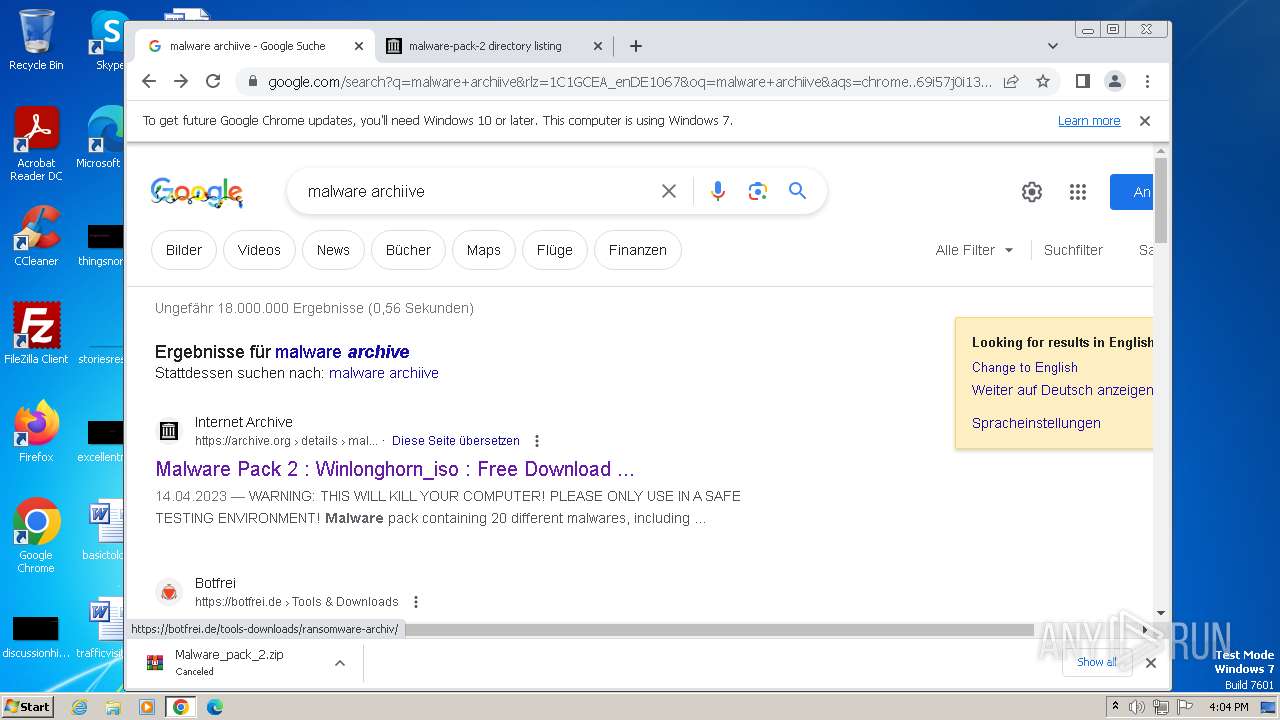Switch to the malware-pack-2 directory listing tab
1280x720 pixels.
point(485,46)
